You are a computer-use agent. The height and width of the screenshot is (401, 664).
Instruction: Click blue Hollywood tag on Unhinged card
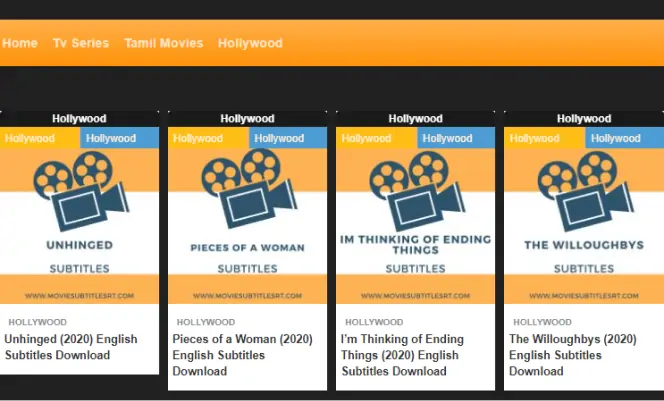(119, 138)
